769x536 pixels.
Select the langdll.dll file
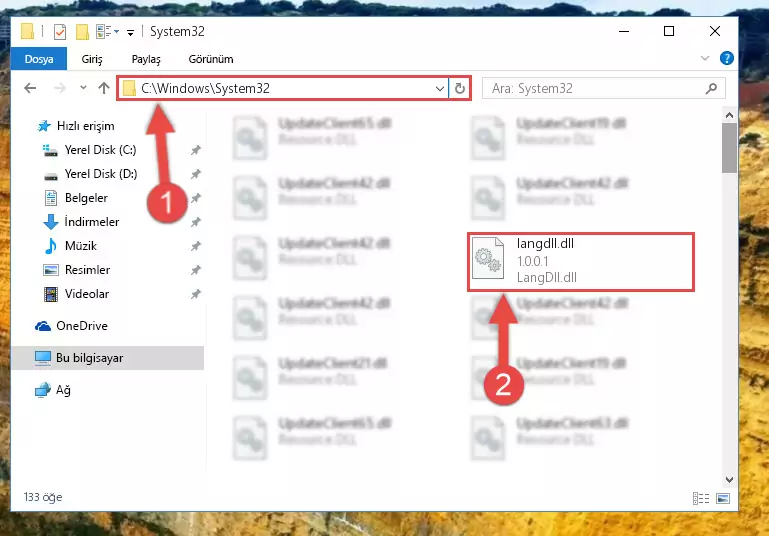point(581,262)
